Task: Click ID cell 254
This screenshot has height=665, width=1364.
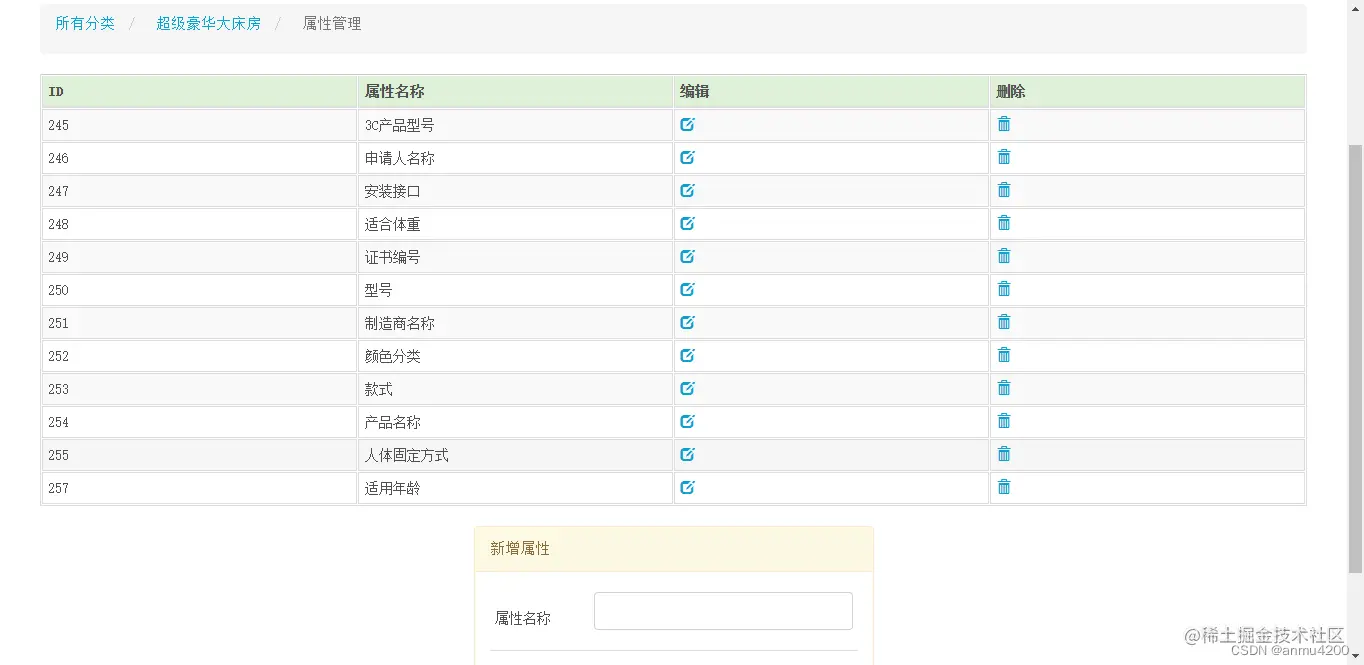Action: [x=200, y=422]
